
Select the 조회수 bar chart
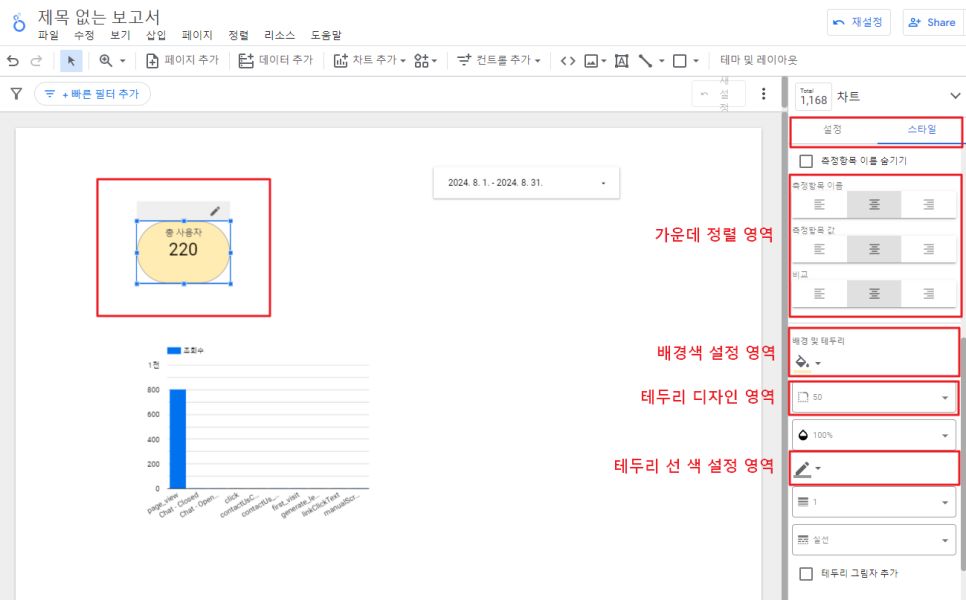pos(256,431)
